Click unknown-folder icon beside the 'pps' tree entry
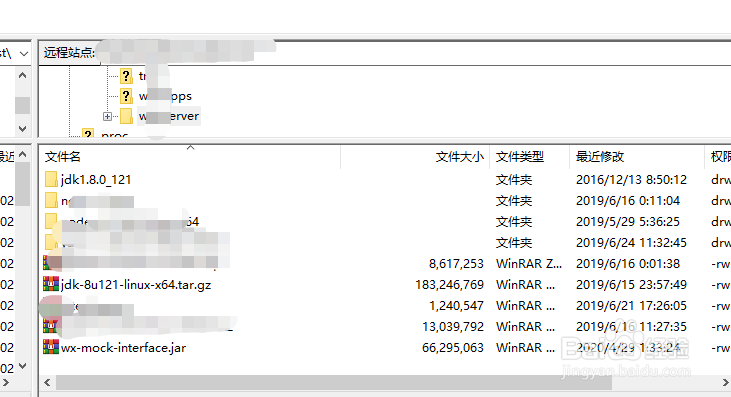This screenshot has height=397, width=731. coord(126,96)
